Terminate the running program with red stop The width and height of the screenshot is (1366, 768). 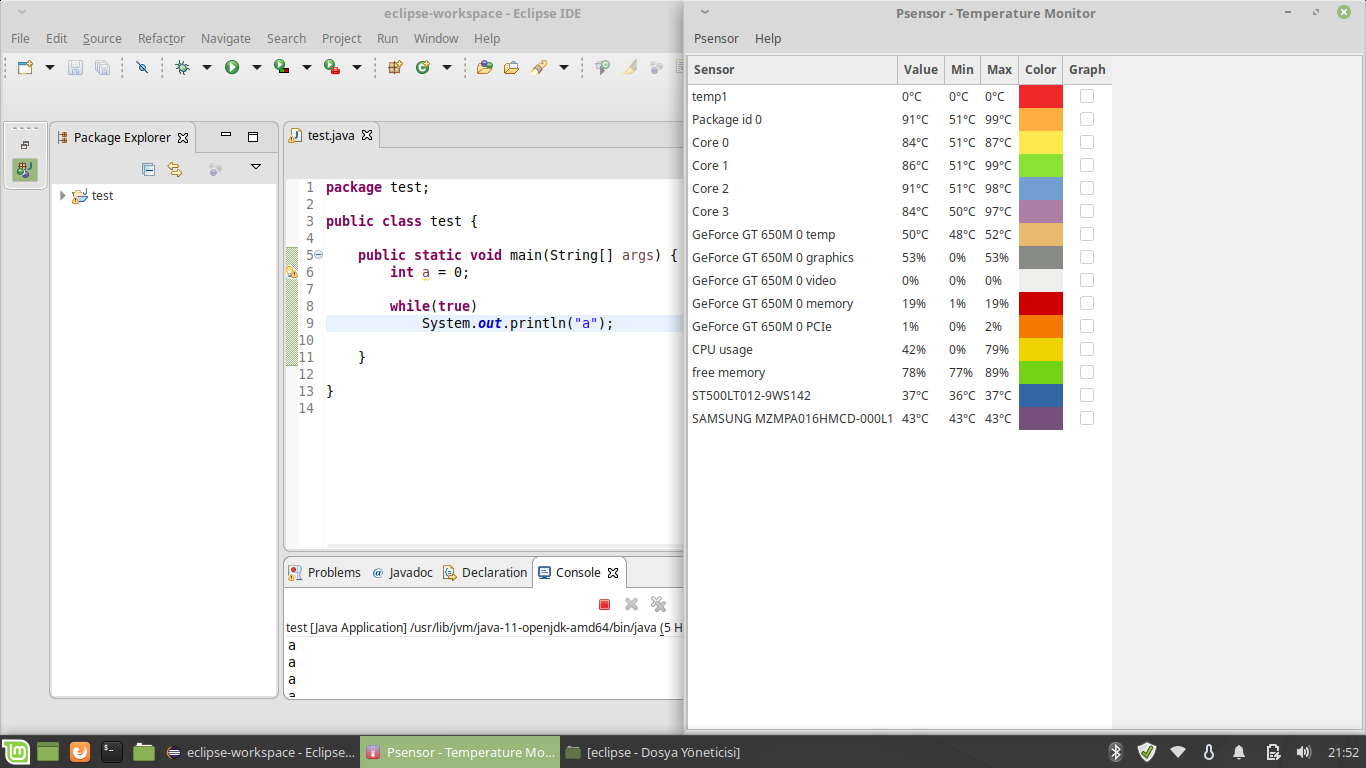(x=604, y=604)
